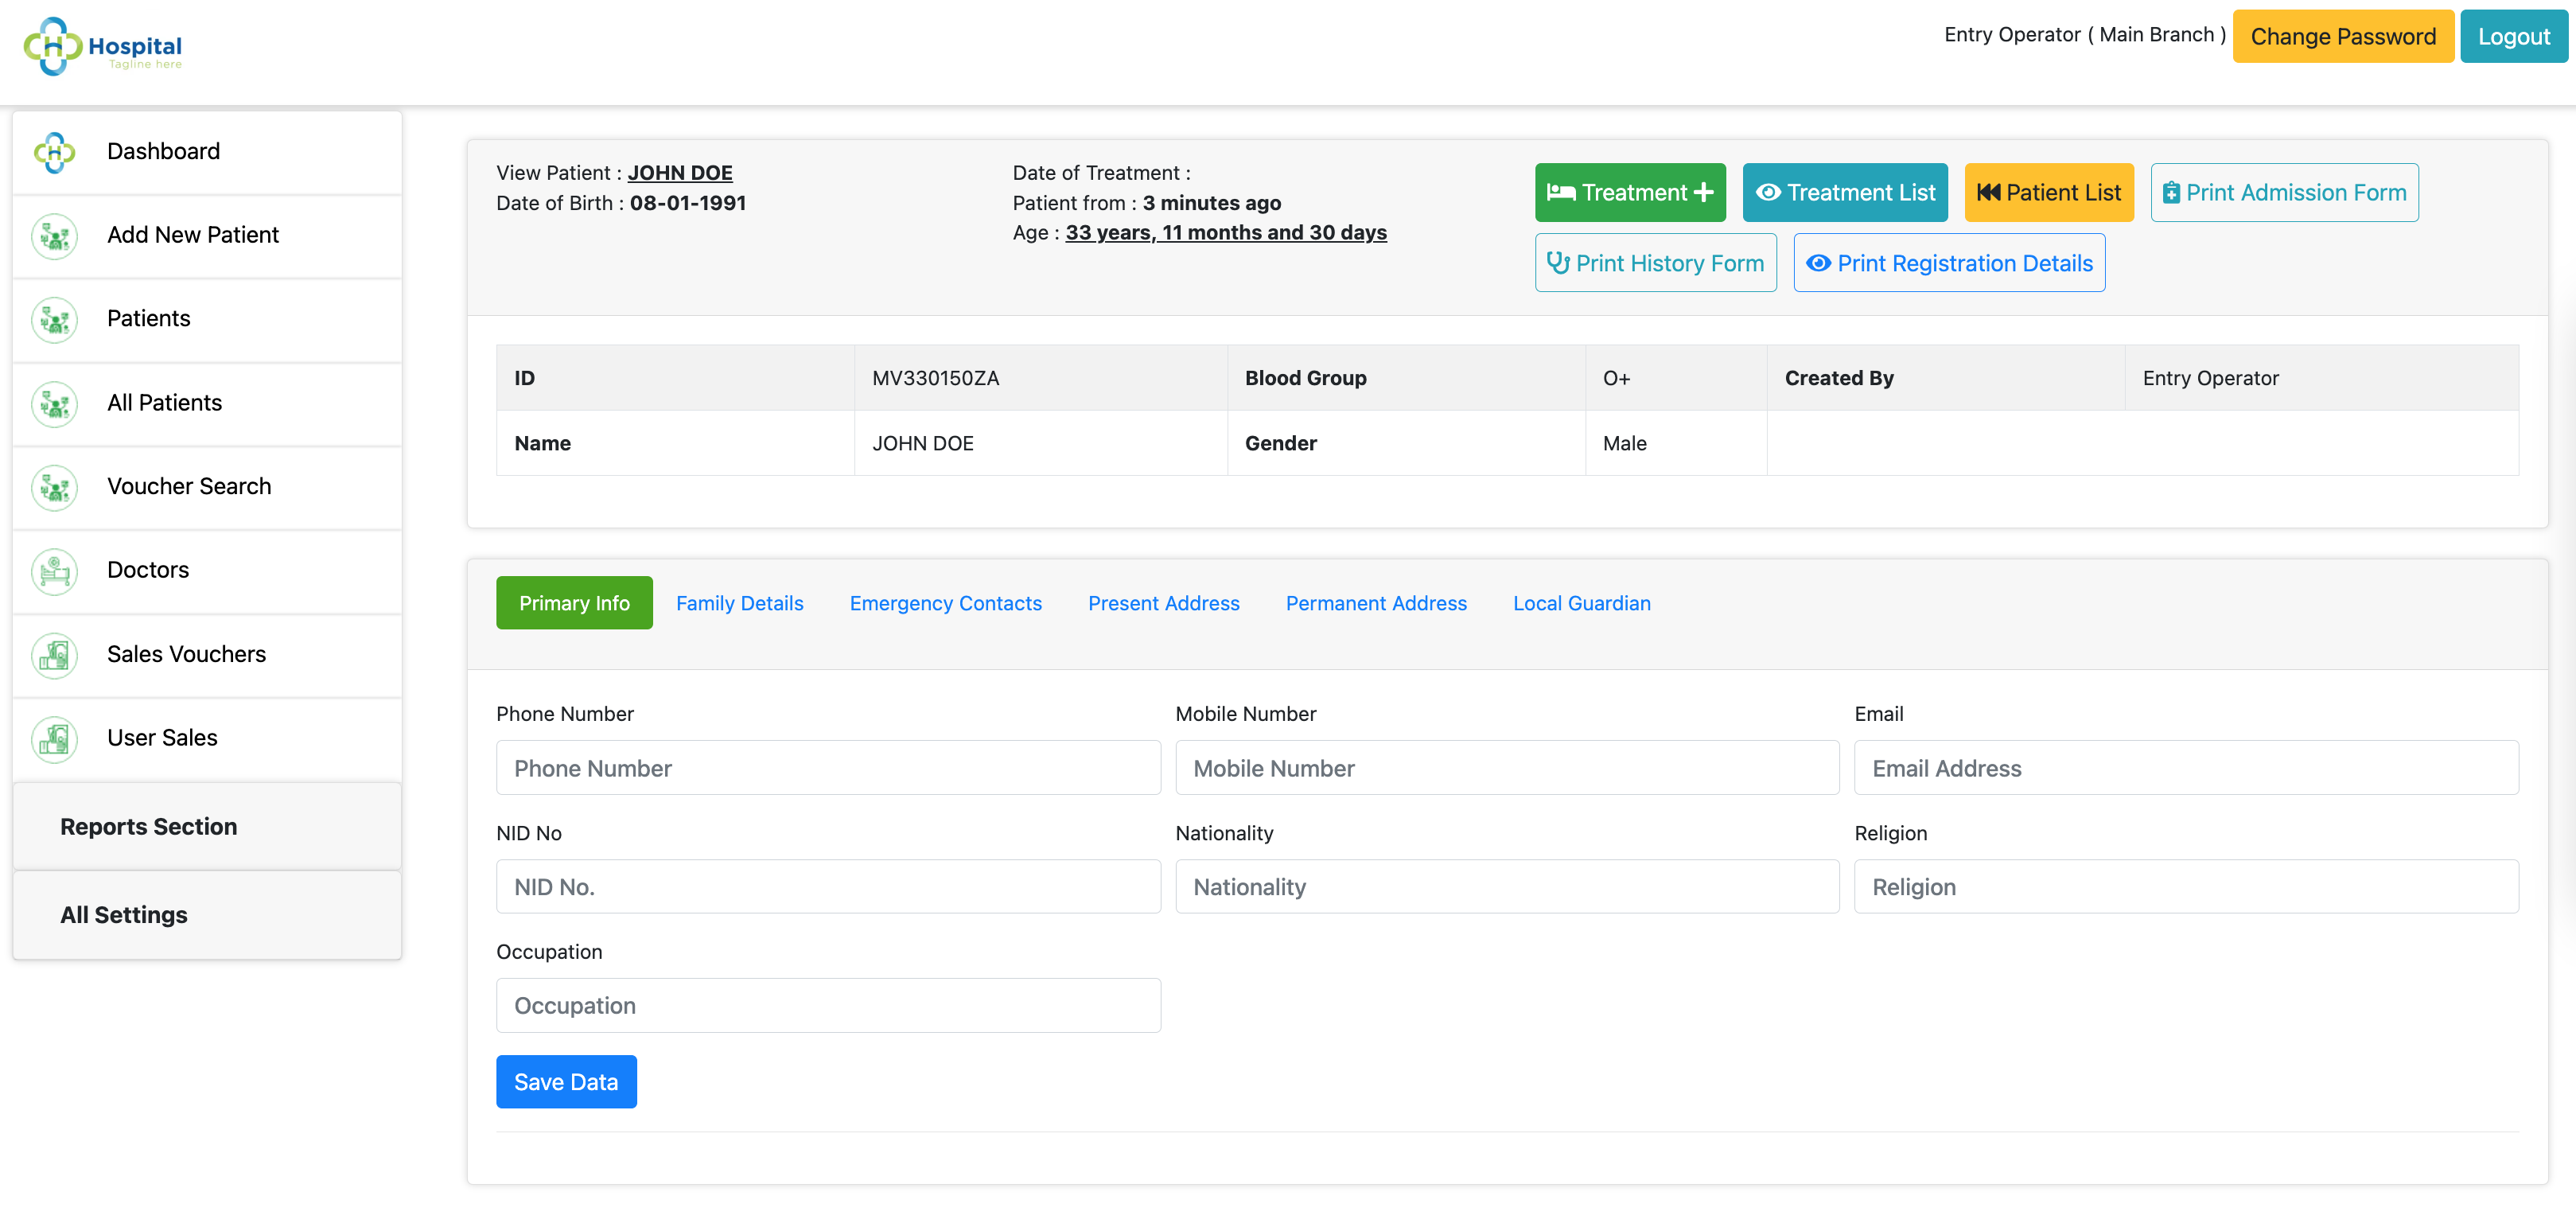This screenshot has height=1227, width=2576.
Task: Go to Add New Patient page
Action: click(x=207, y=236)
